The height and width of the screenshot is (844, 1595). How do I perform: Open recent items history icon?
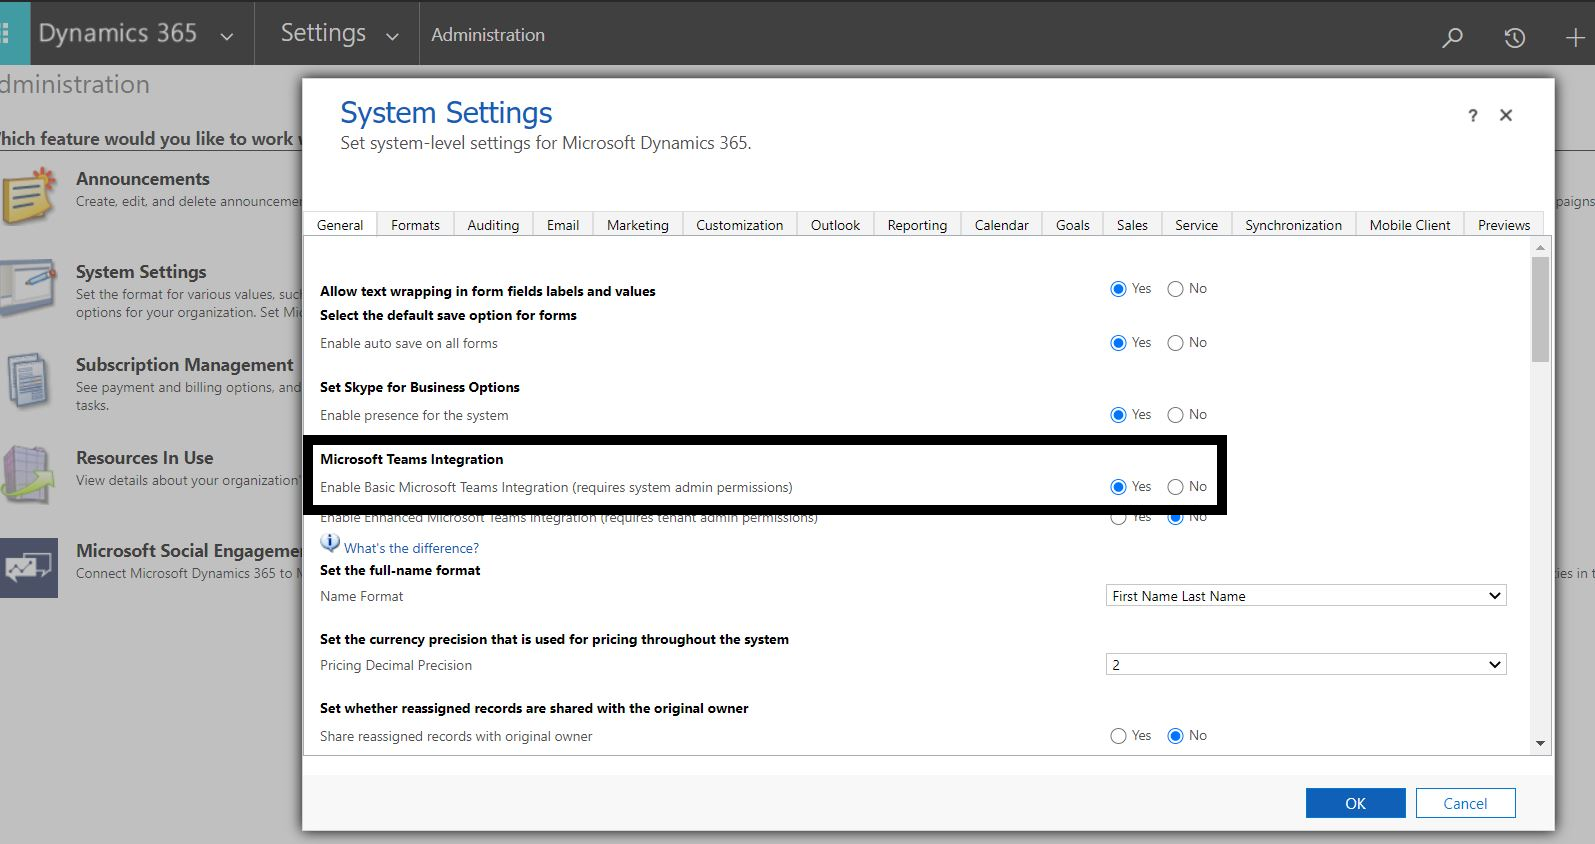coord(1514,37)
